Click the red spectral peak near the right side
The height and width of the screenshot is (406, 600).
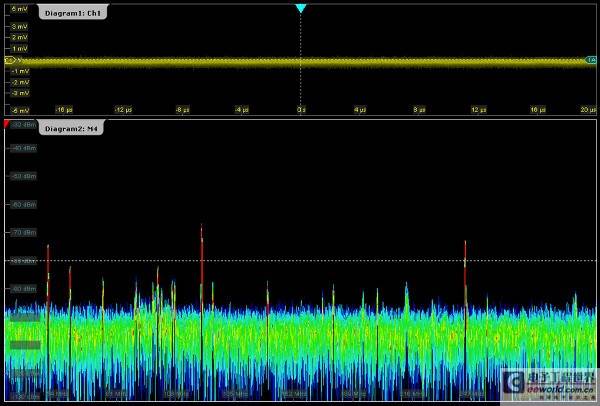coord(465,272)
